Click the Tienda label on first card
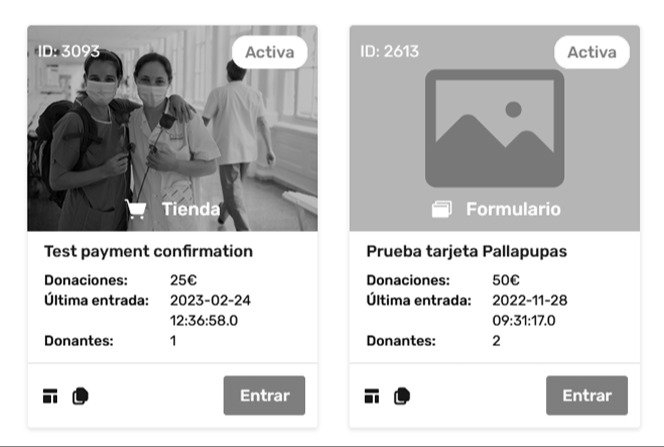This screenshot has height=447, width=664. pos(191,209)
